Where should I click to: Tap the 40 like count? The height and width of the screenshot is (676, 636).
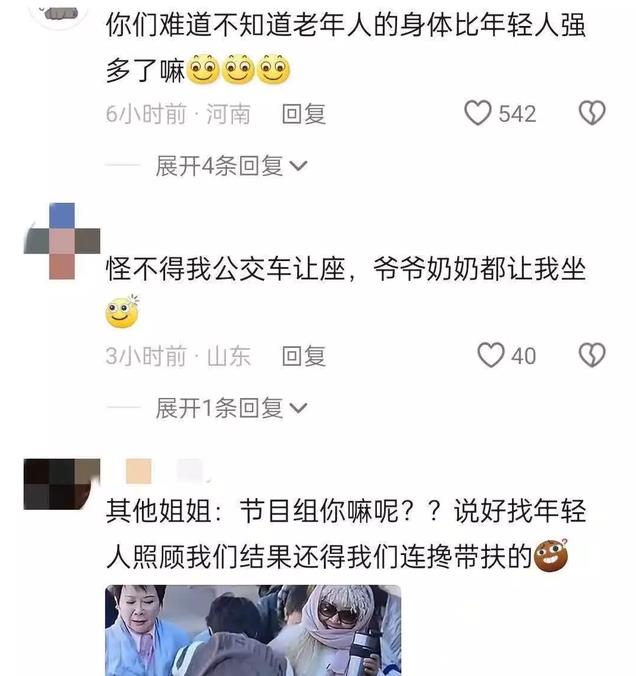[x=524, y=357]
